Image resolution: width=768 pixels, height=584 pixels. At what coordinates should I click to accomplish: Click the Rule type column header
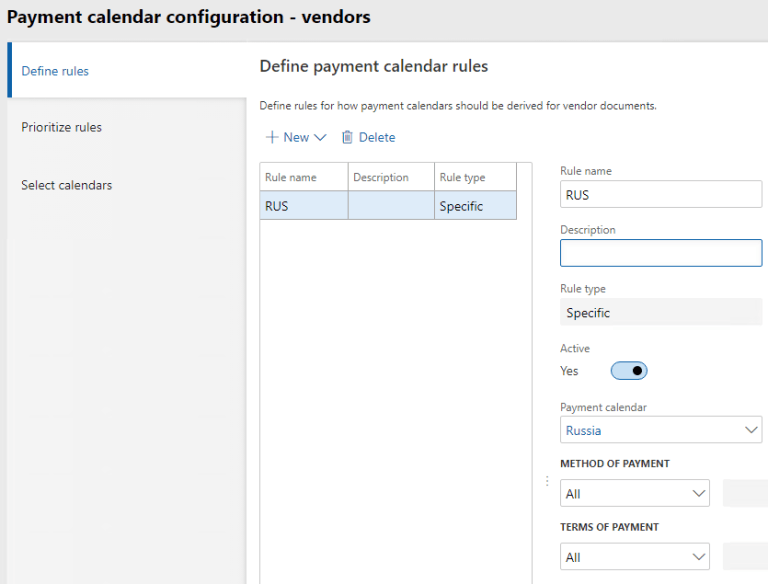tap(475, 177)
